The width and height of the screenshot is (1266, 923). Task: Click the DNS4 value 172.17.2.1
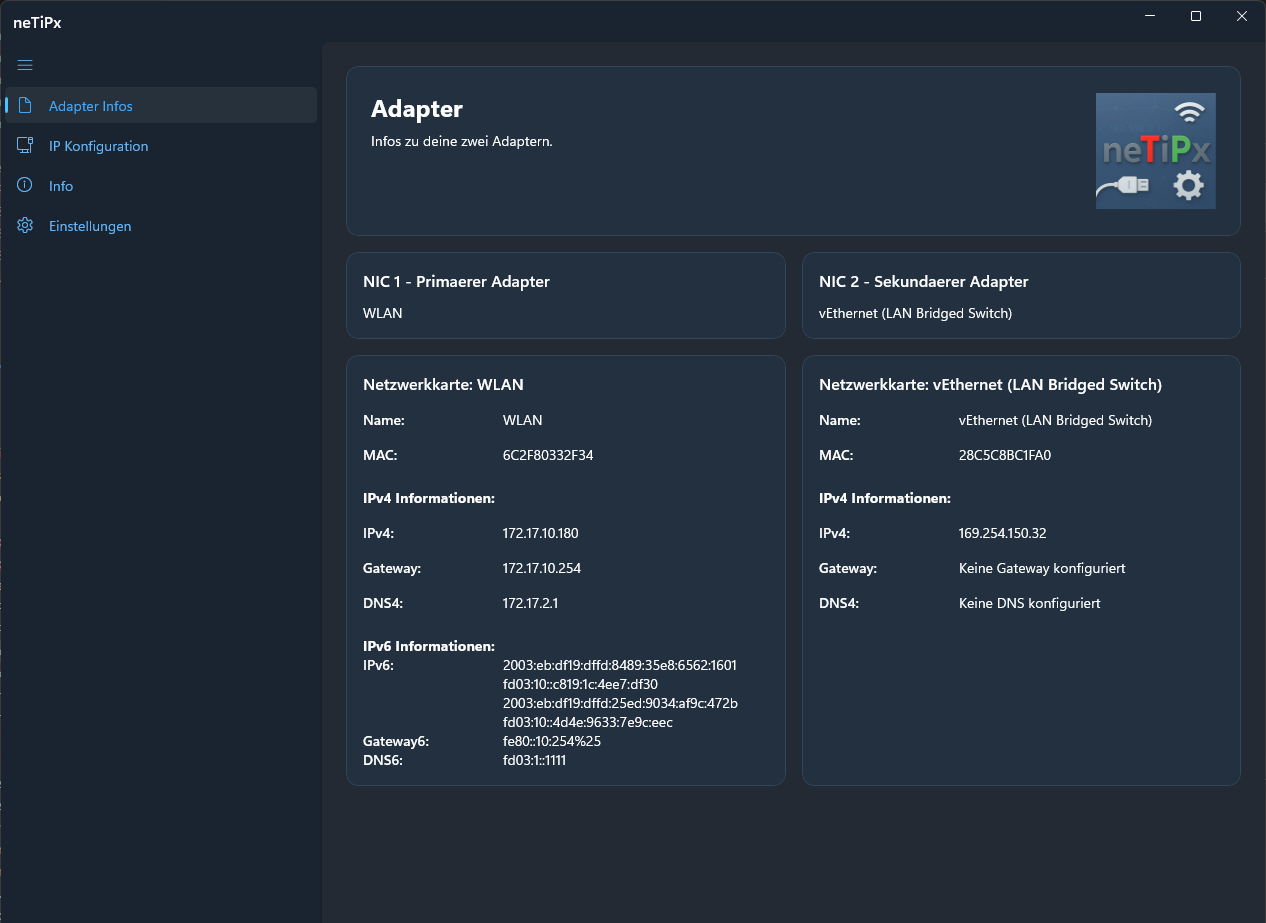[x=530, y=604]
